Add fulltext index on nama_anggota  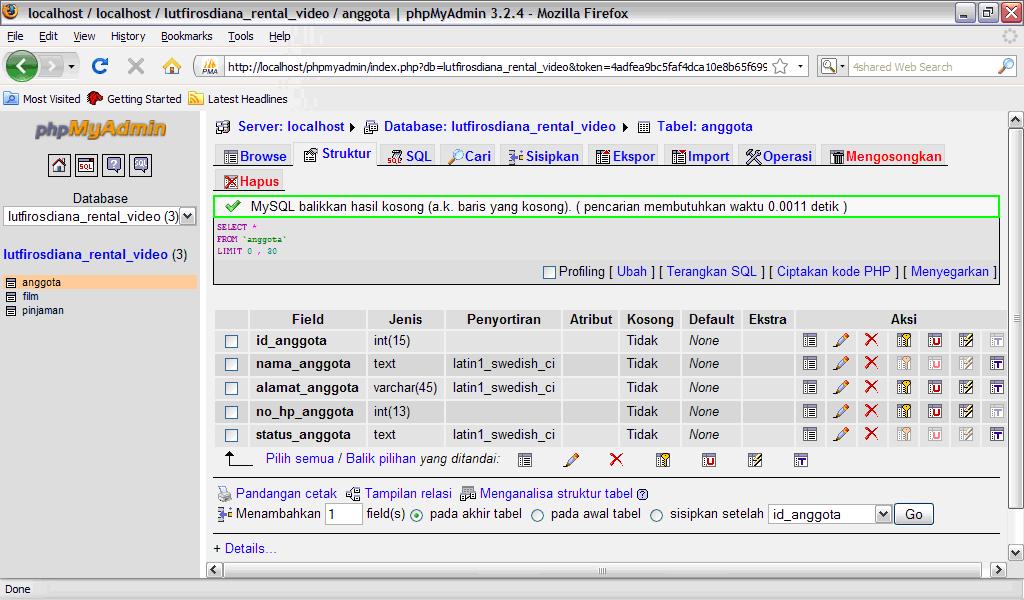(997, 364)
